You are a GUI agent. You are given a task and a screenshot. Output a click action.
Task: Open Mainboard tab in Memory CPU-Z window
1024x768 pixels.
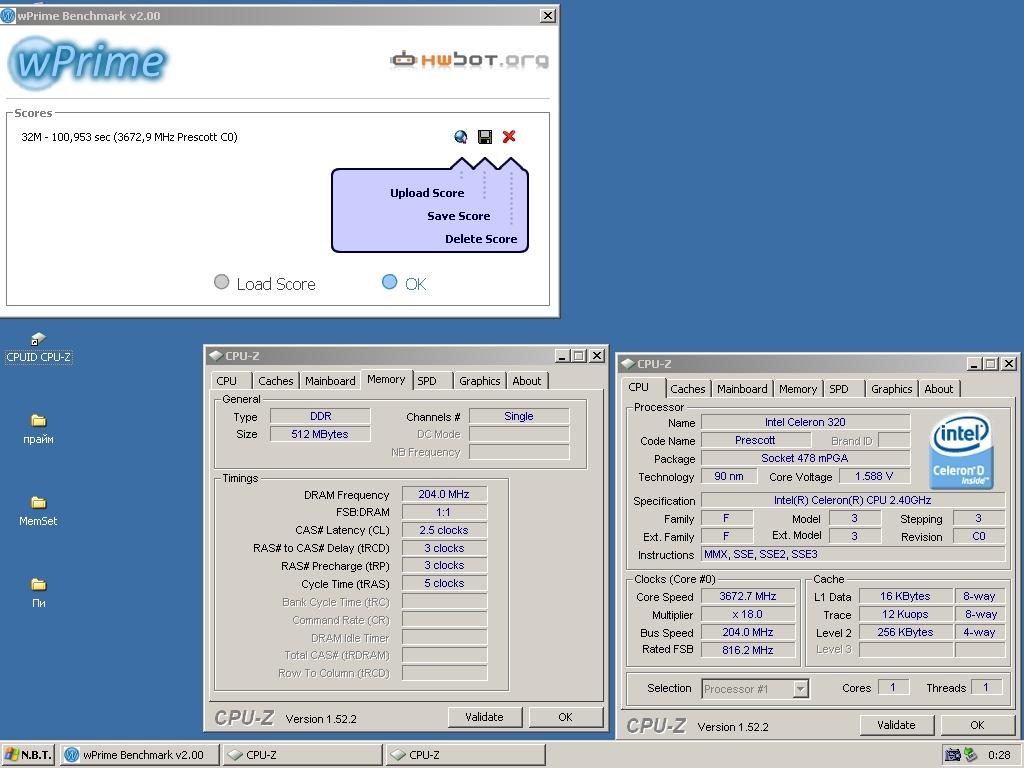pos(330,381)
